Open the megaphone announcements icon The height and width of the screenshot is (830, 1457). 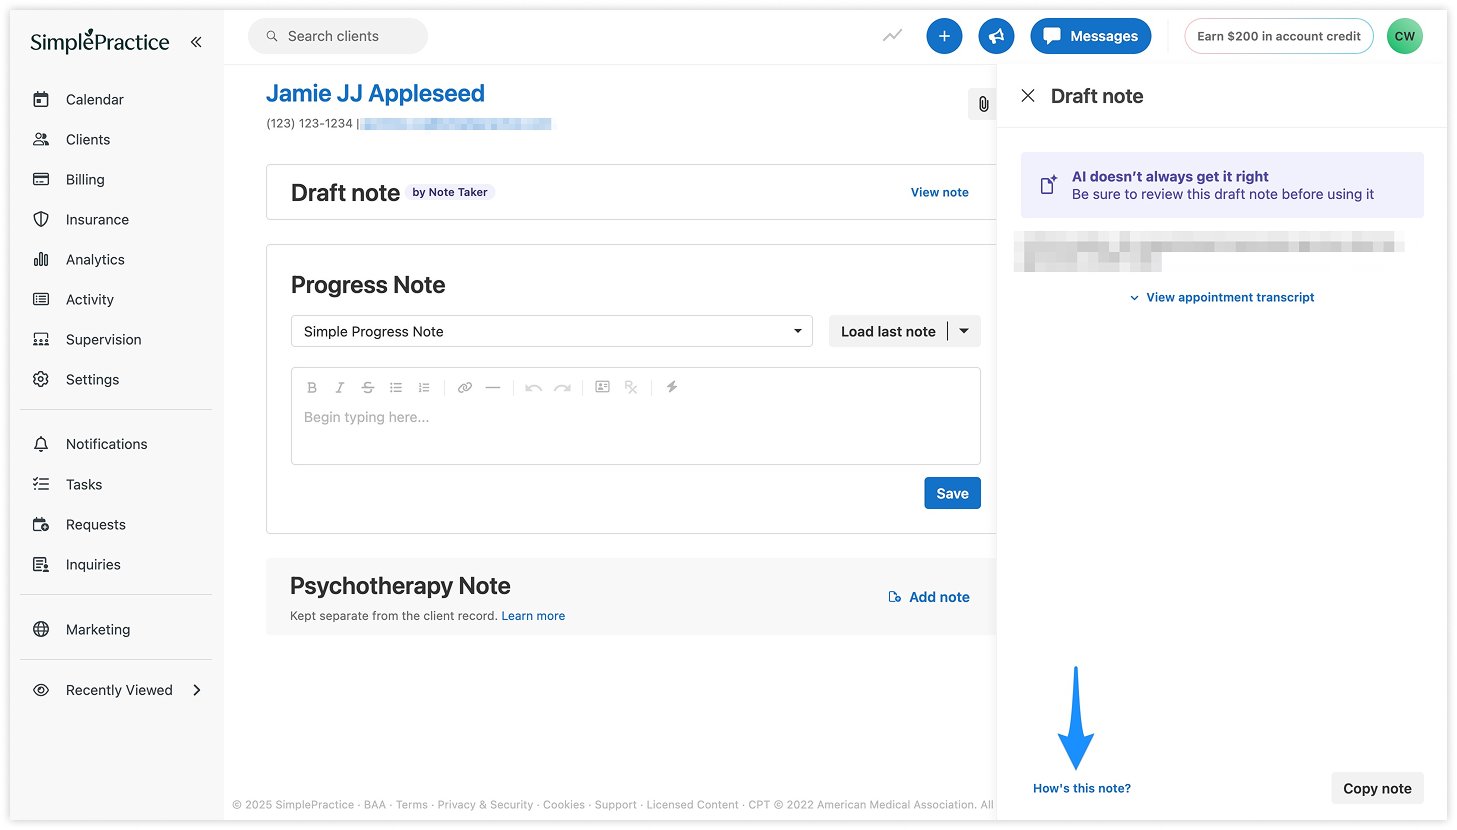click(996, 36)
